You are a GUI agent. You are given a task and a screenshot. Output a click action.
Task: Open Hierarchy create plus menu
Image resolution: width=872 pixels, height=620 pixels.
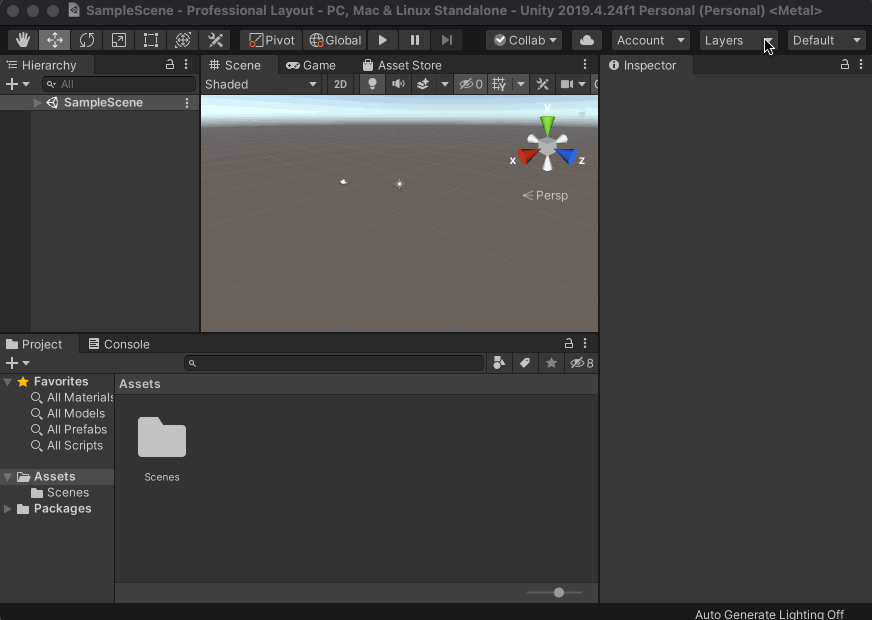coord(17,84)
